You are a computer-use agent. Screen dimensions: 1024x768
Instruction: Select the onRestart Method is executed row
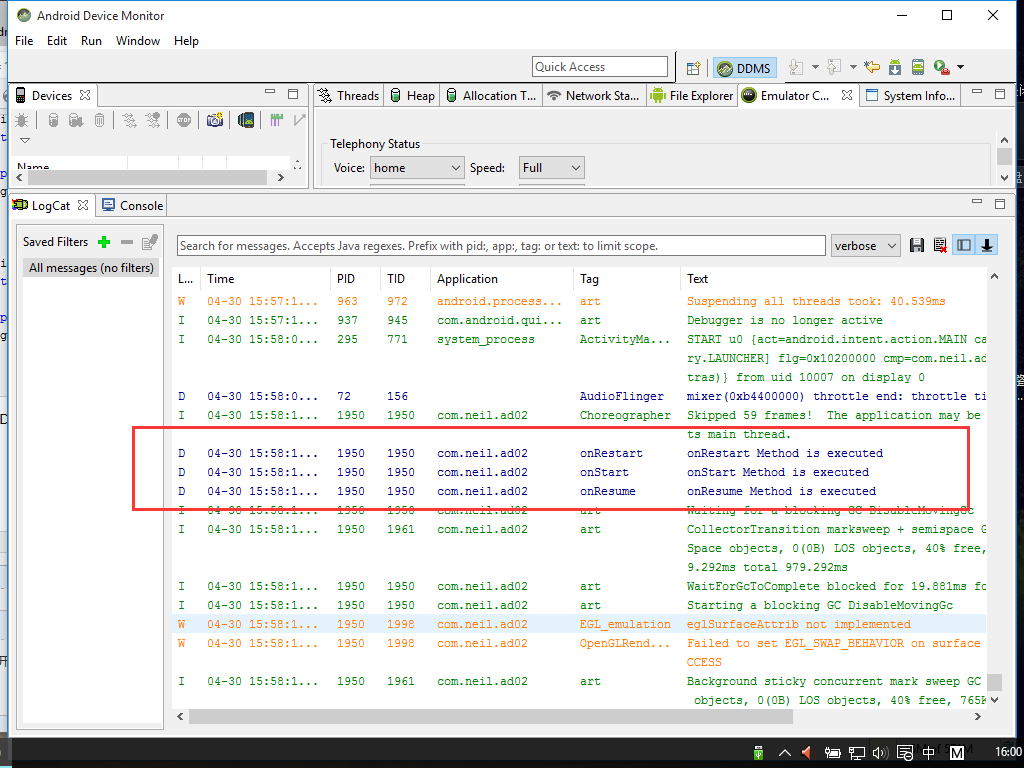[580, 453]
